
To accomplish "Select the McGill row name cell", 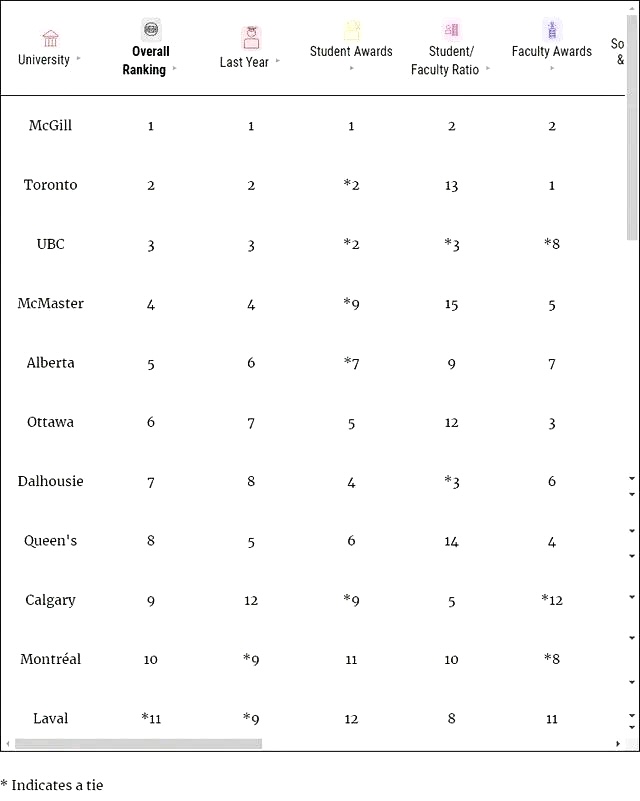I will [50, 126].
